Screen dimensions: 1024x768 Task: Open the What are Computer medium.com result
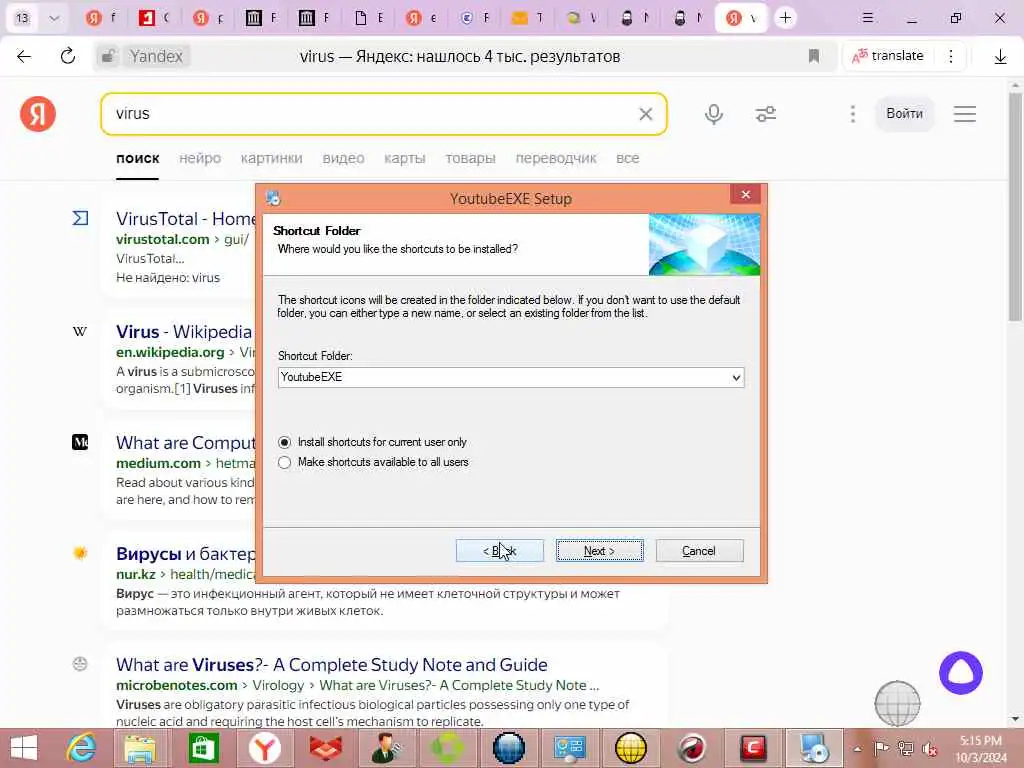[x=185, y=443]
